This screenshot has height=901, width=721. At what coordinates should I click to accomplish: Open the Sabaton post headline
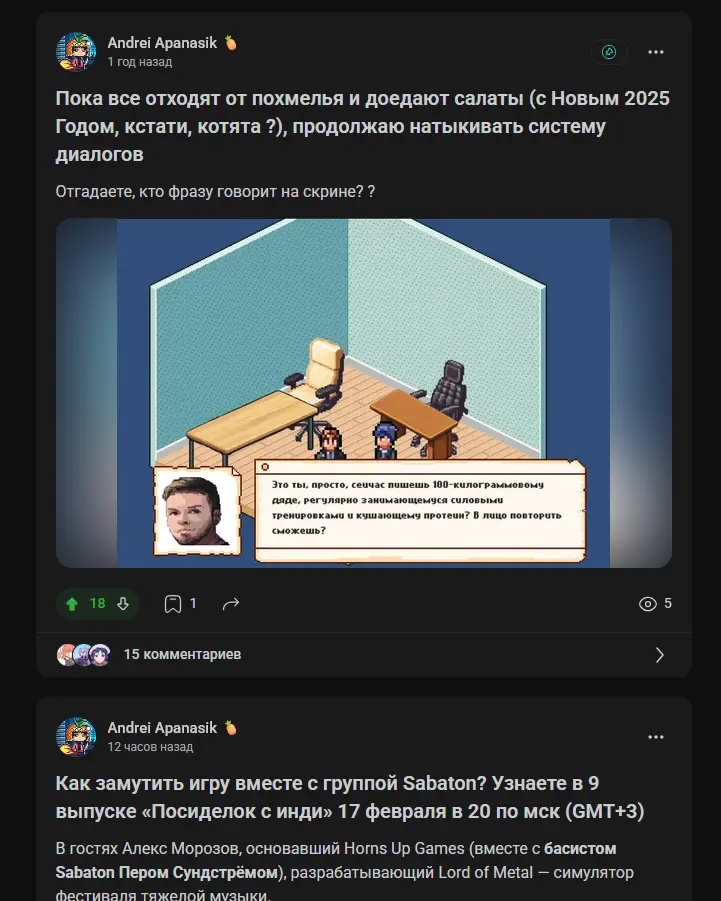tap(350, 798)
